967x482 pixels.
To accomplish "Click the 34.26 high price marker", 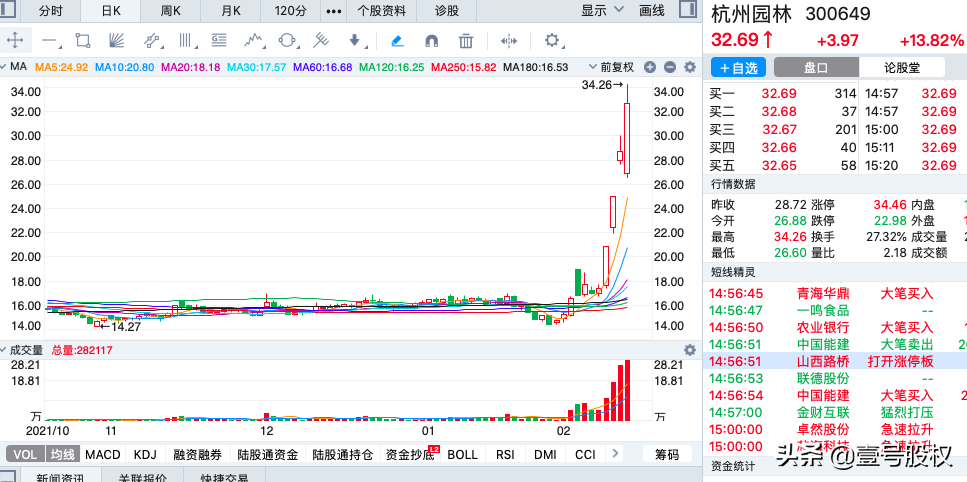I will point(602,85).
